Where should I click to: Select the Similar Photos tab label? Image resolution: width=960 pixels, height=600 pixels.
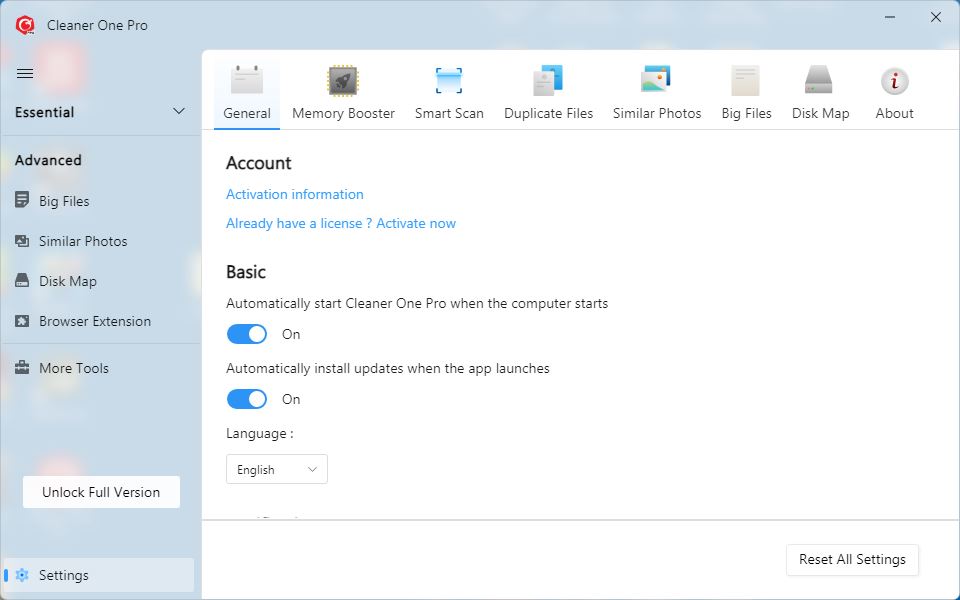[657, 113]
